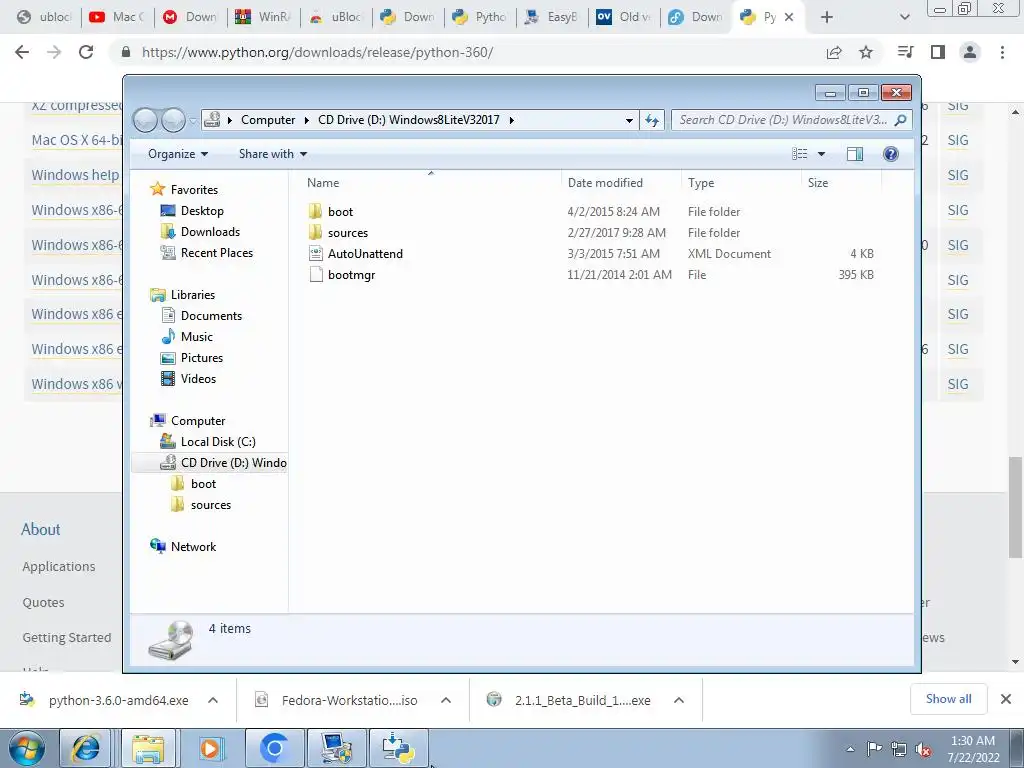Switch to the Old v tab
The image size is (1024, 768).
click(624, 17)
